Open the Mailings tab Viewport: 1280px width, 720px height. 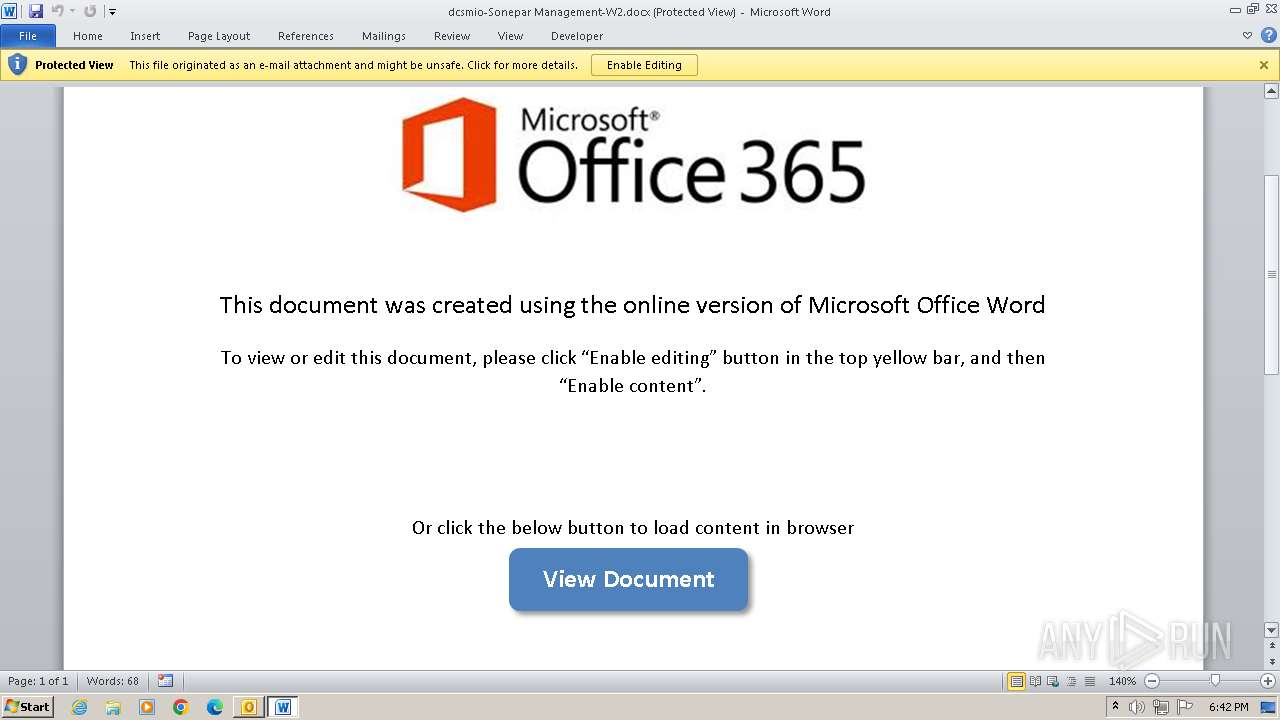pos(384,36)
